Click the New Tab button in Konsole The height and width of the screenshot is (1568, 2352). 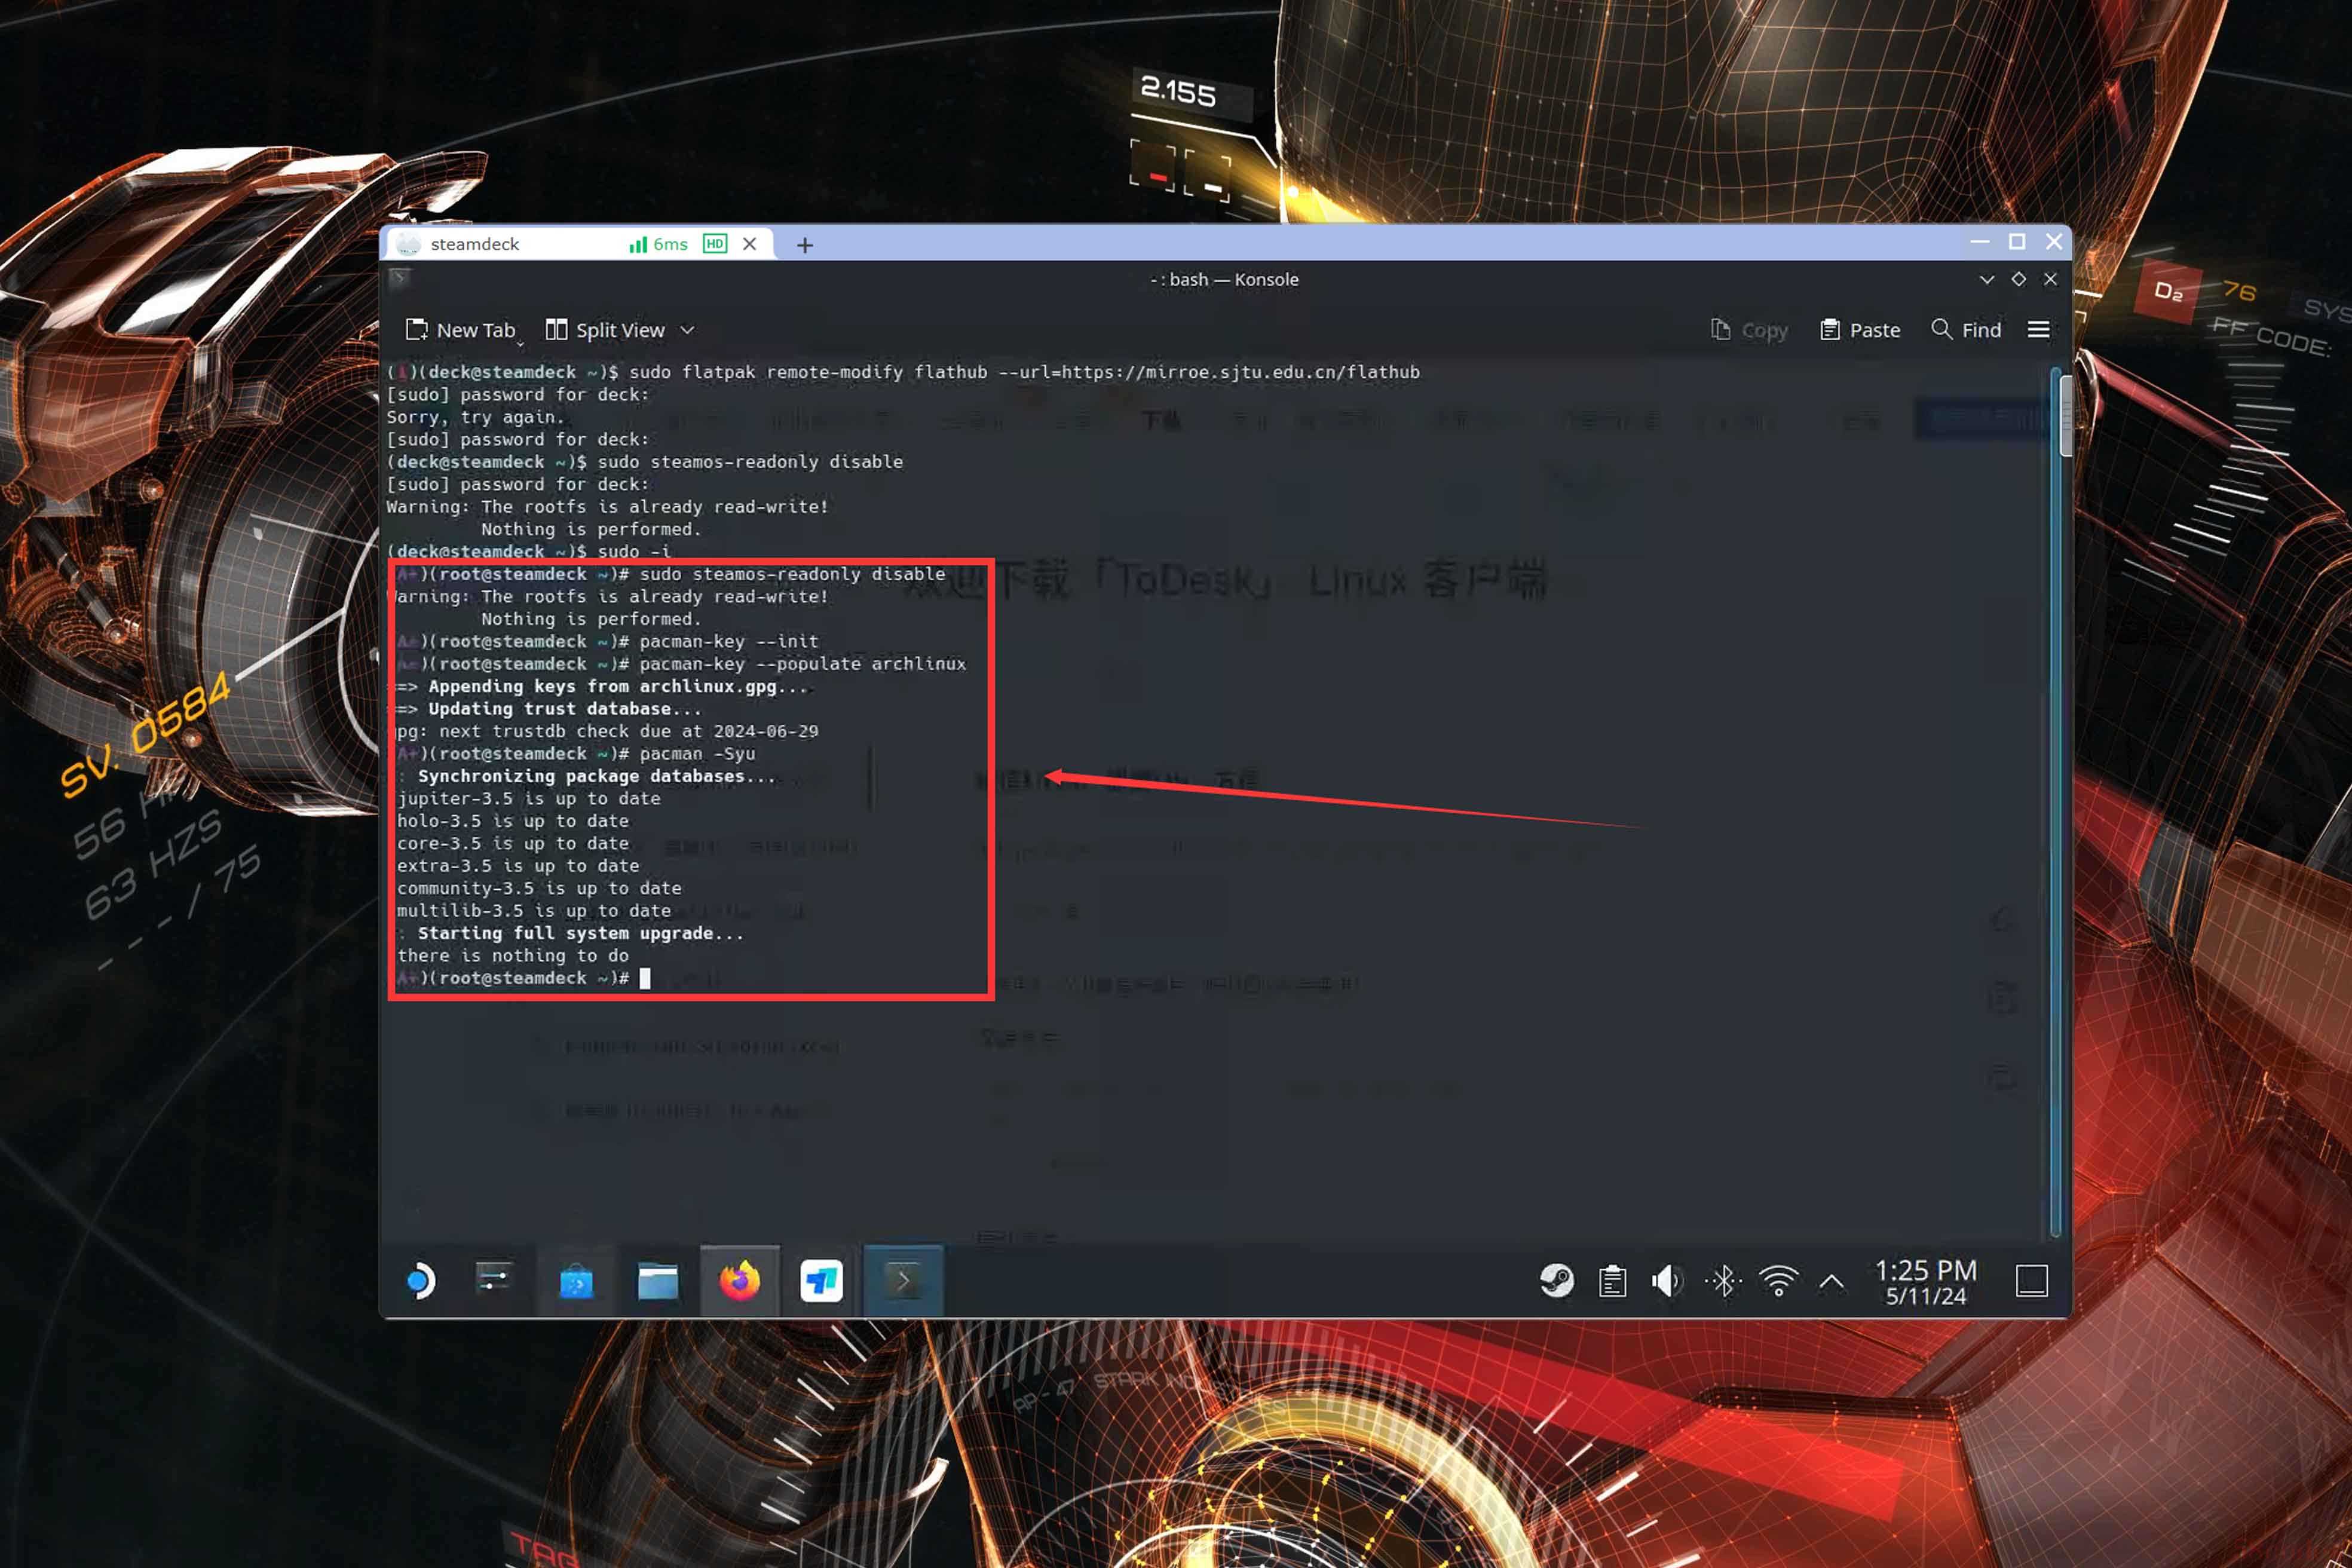pyautogui.click(x=461, y=330)
